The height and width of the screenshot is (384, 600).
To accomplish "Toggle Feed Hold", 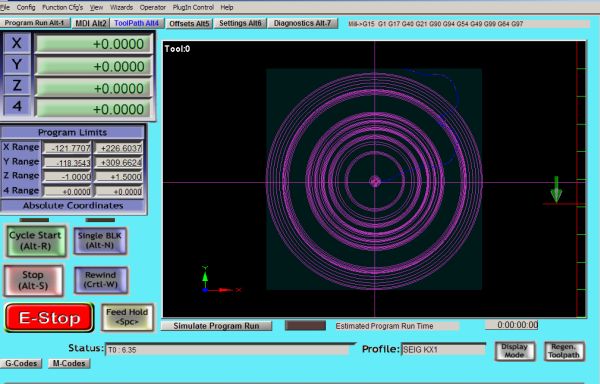I will coord(127,317).
